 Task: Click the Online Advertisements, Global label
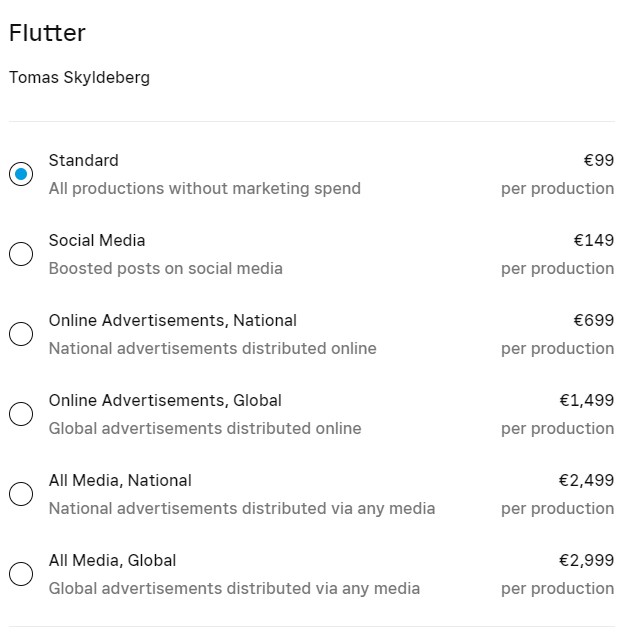pos(165,400)
